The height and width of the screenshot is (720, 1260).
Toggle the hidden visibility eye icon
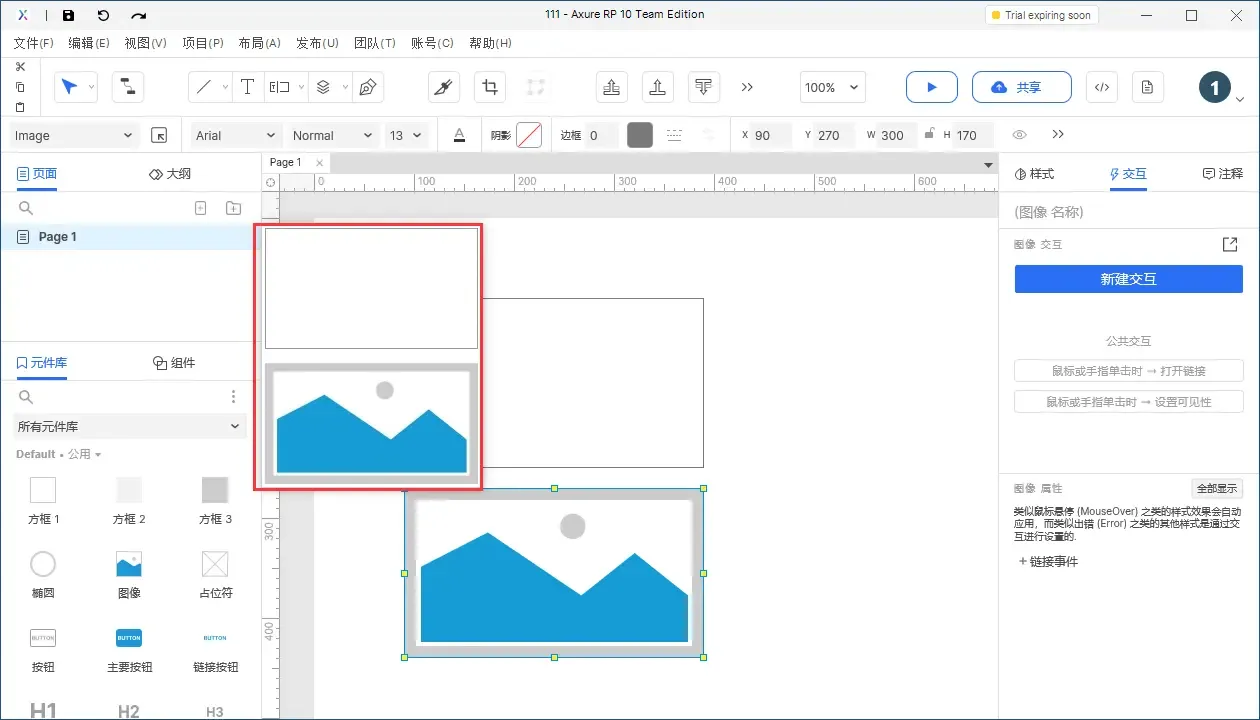[x=1019, y=135]
